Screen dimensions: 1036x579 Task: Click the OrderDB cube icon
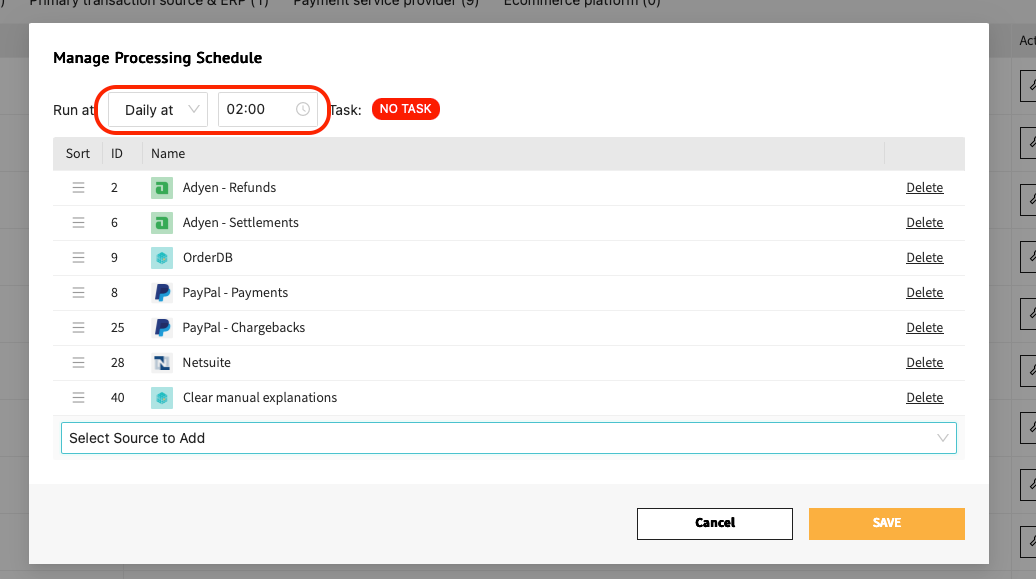[162, 258]
